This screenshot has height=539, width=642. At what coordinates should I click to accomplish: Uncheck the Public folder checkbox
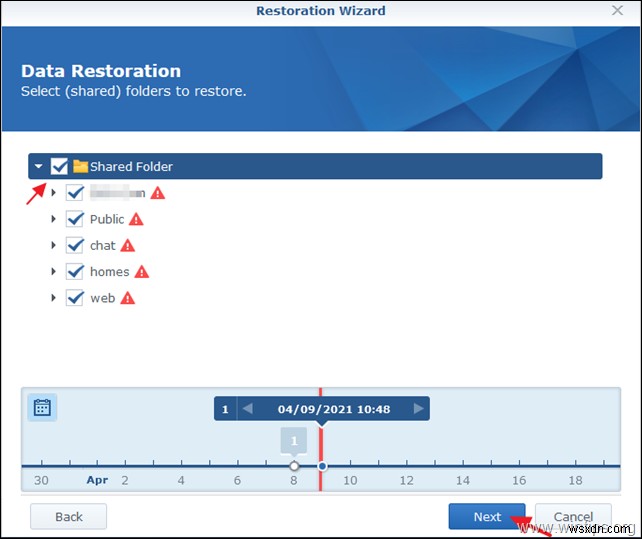pos(75,219)
